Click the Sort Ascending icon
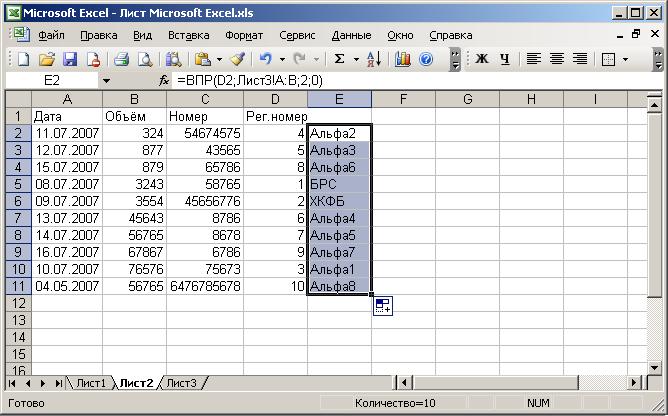This screenshot has width=668, height=416. click(x=373, y=59)
